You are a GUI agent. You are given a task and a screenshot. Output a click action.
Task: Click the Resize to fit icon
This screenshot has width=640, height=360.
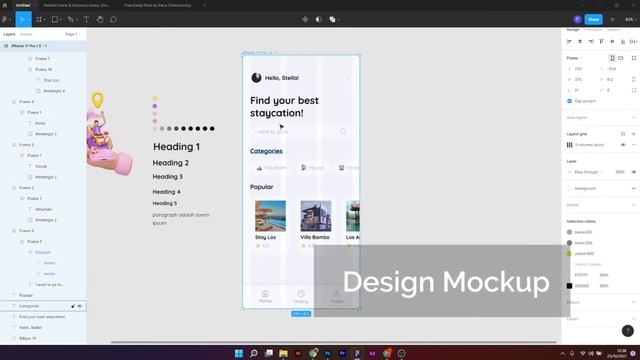(x=634, y=58)
